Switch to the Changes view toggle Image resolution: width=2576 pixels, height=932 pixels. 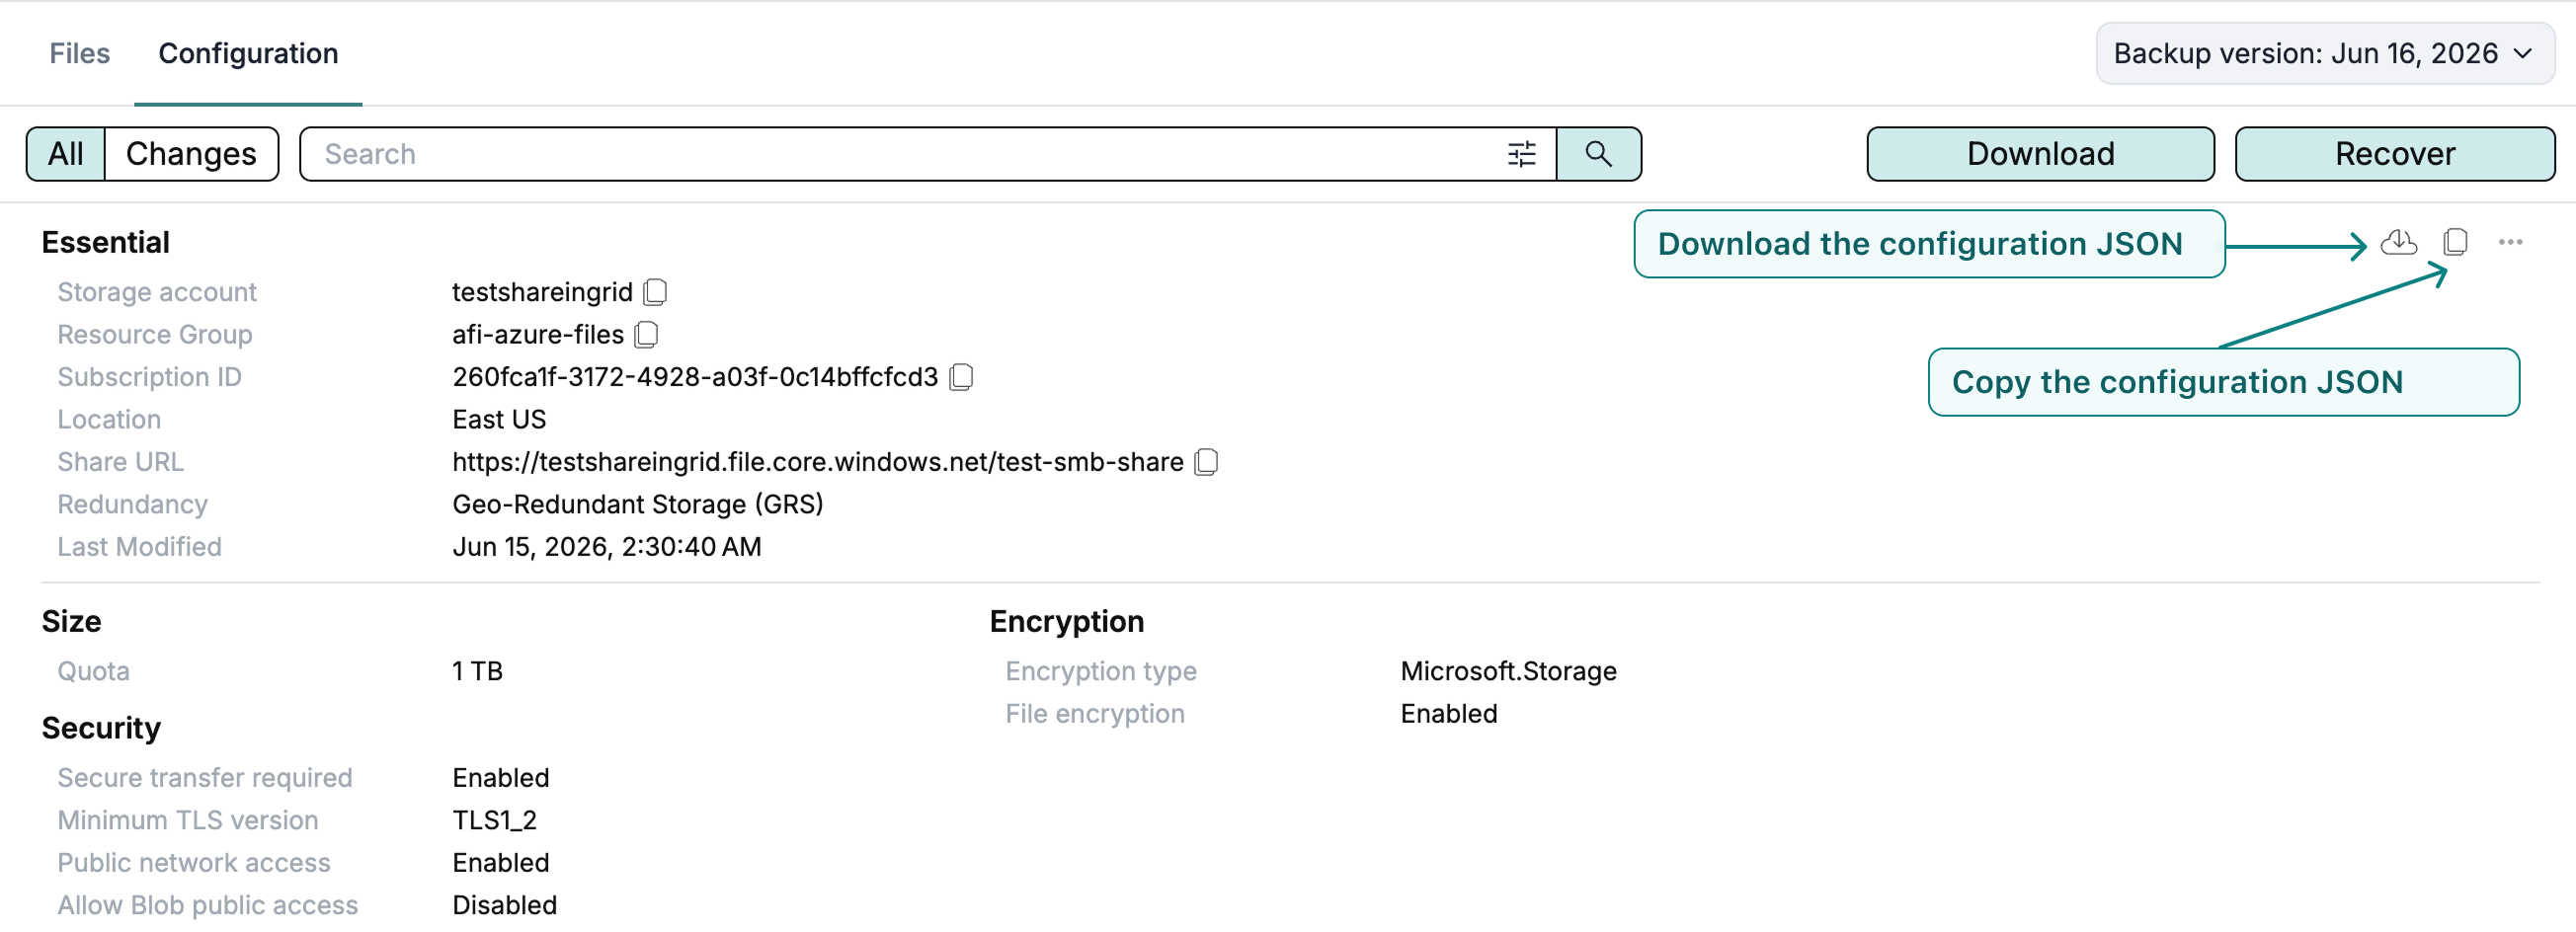(191, 154)
